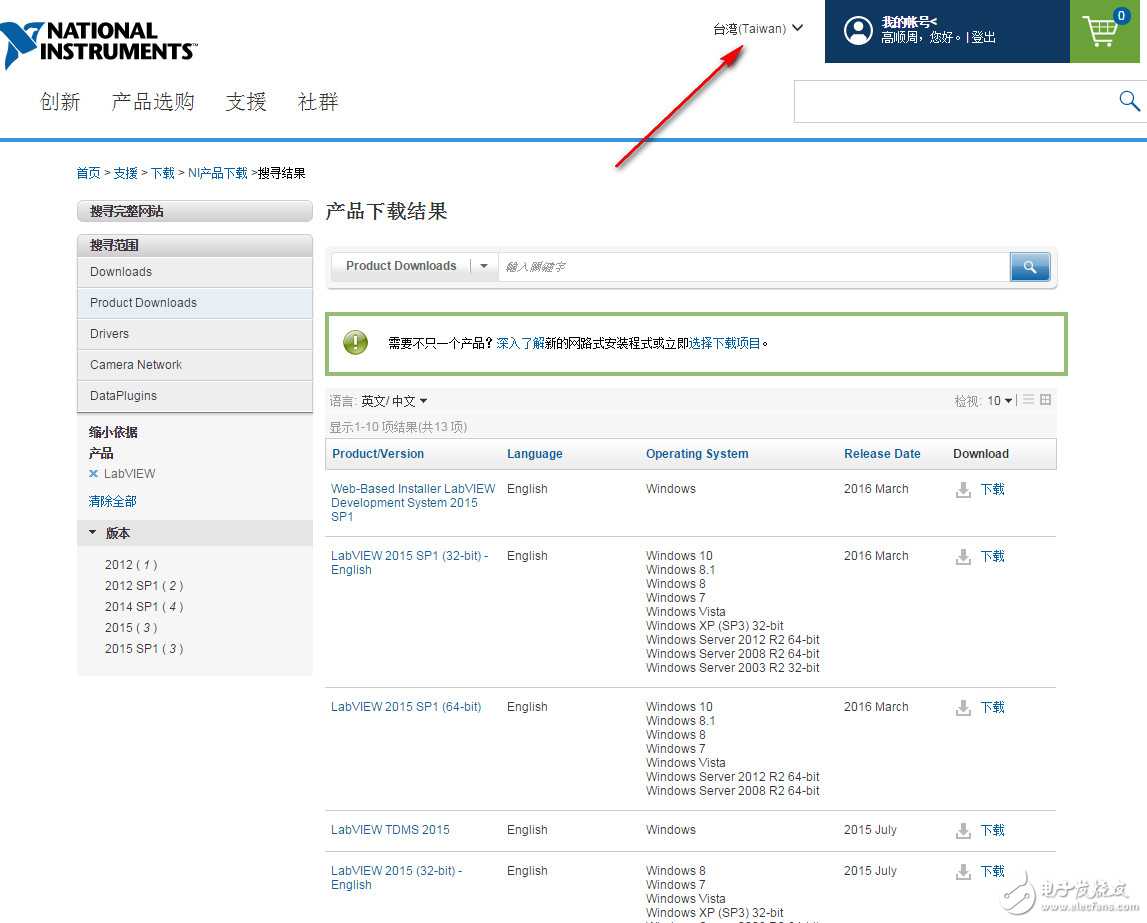Filter by version 2014 SP1 ( 4 )
This screenshot has width=1147, height=923.
(x=144, y=607)
